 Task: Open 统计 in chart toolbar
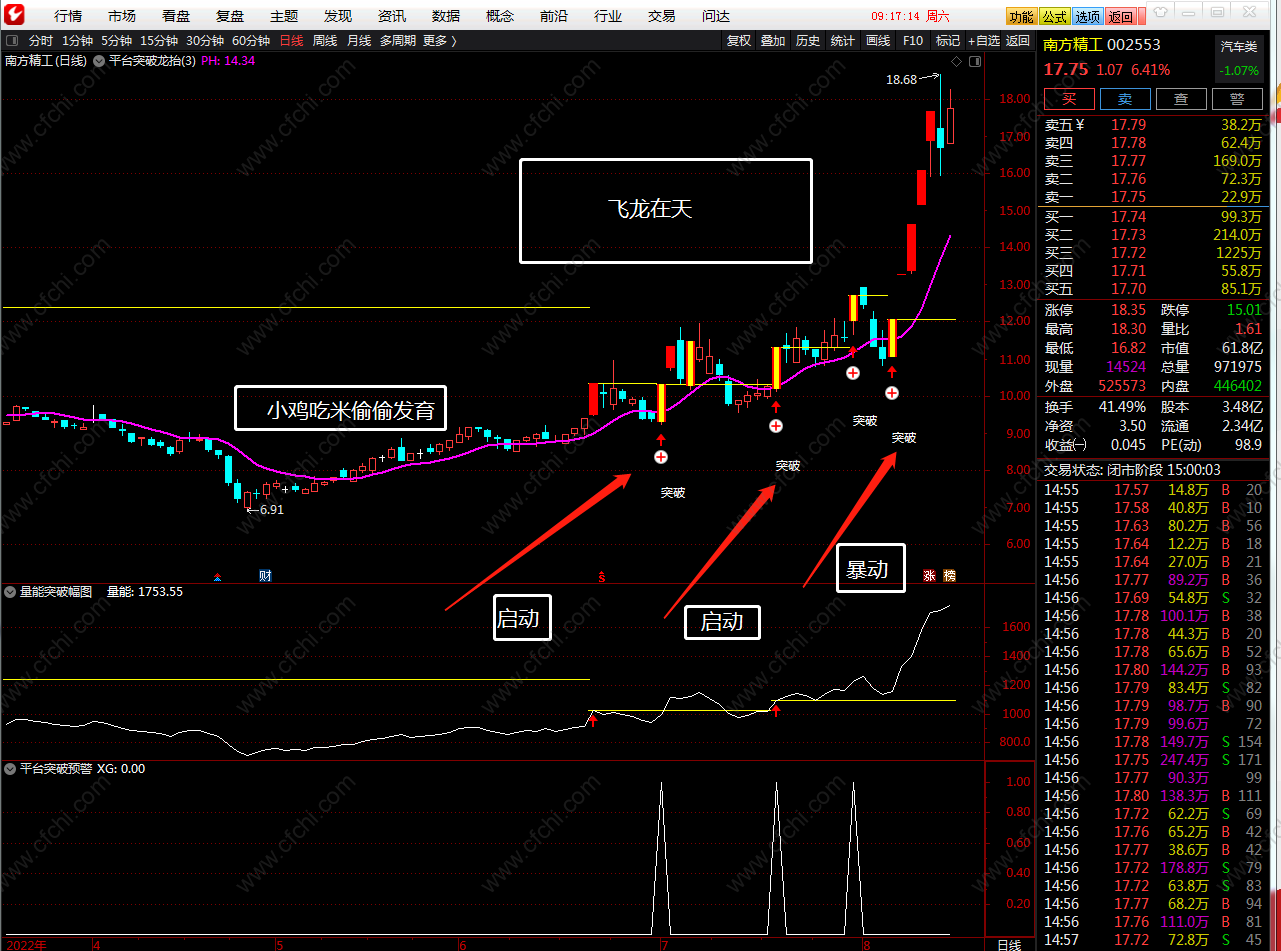click(x=843, y=41)
